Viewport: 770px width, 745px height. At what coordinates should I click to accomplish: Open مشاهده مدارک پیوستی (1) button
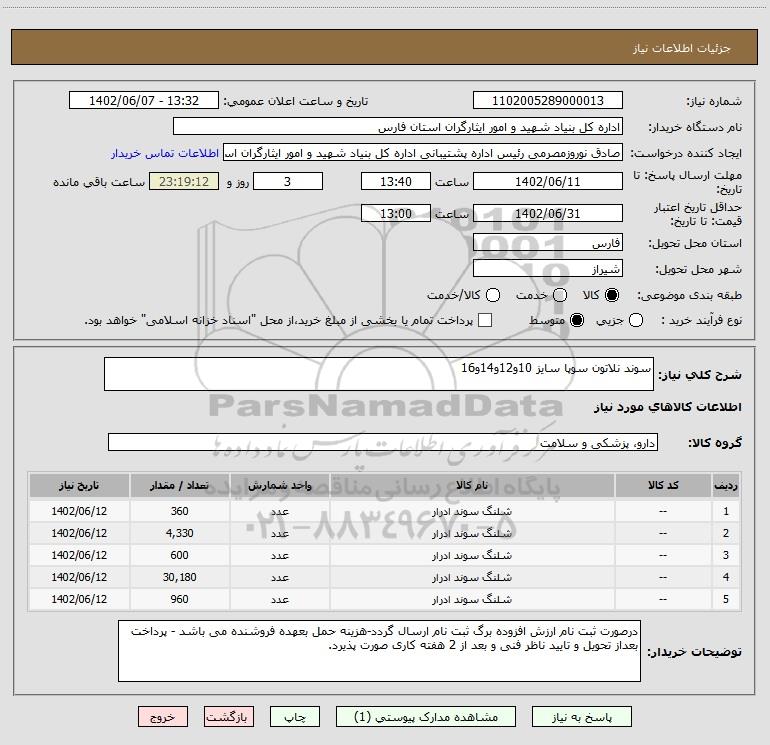[x=426, y=717]
